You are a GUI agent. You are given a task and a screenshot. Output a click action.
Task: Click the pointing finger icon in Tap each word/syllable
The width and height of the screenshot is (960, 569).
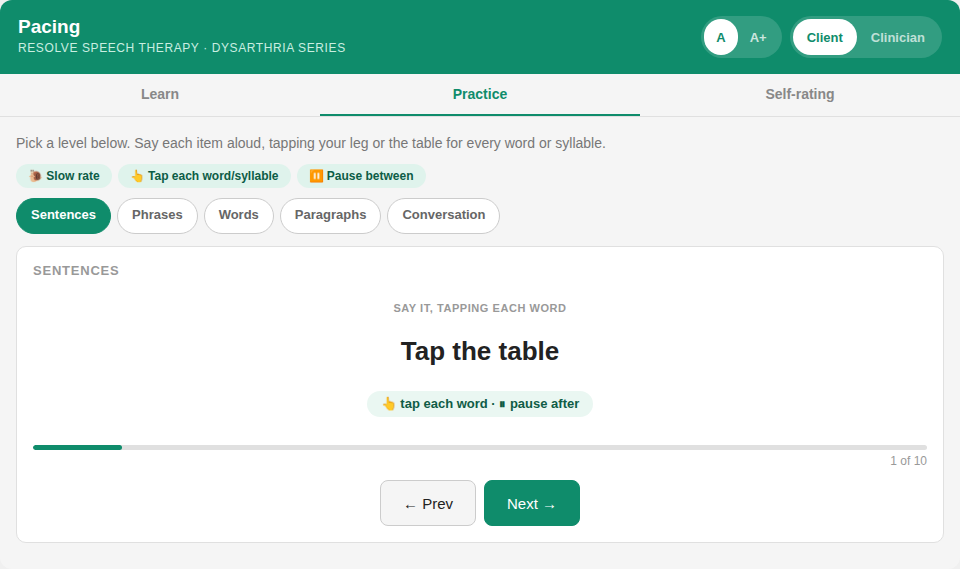pos(137,176)
